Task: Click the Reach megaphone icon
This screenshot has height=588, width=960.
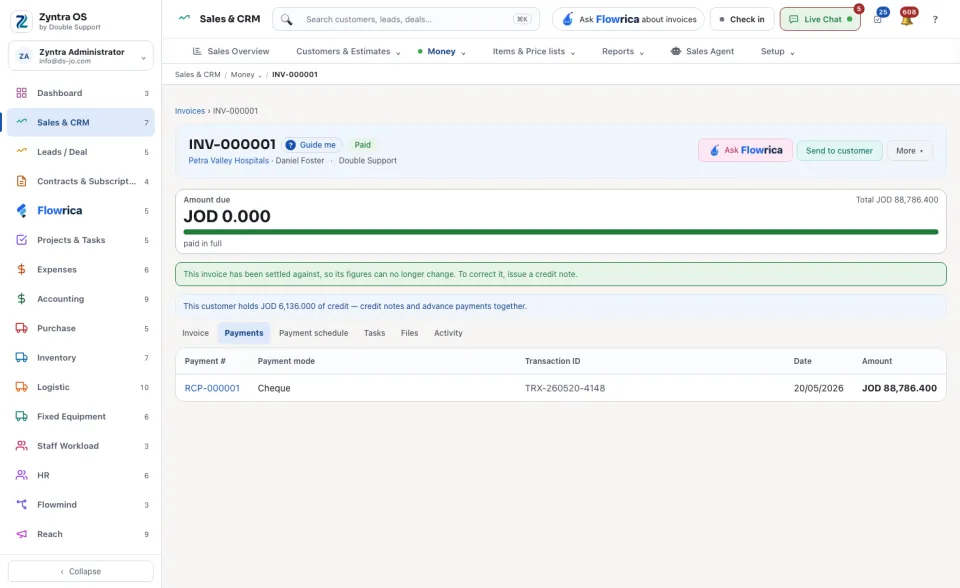Action: tap(21, 534)
